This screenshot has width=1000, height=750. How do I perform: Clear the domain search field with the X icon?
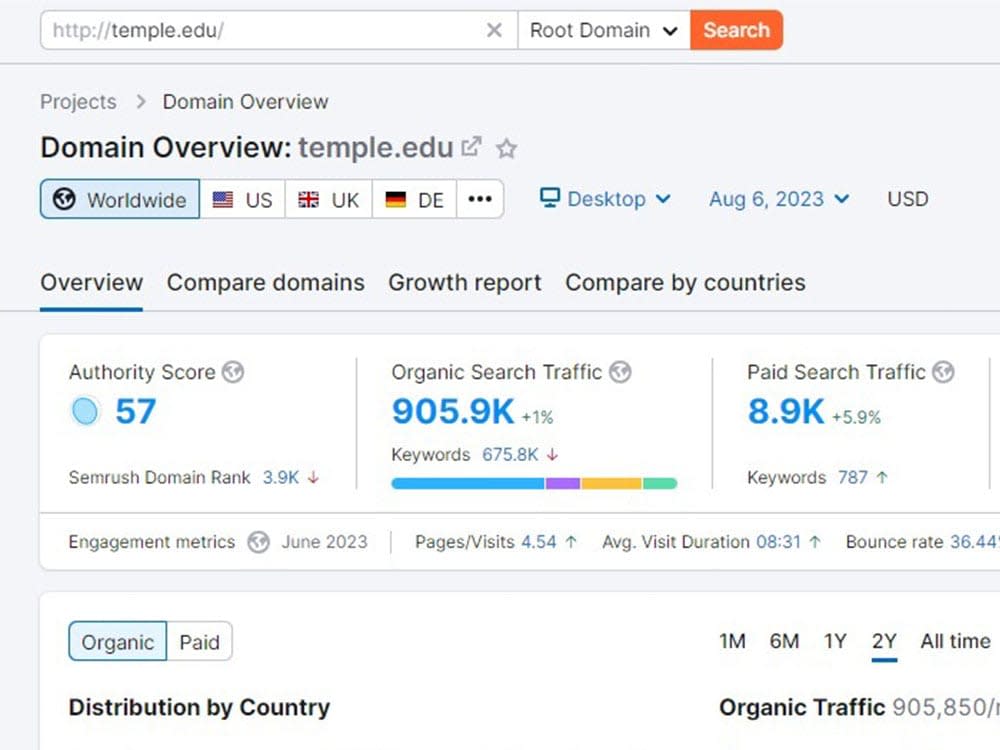coord(494,30)
